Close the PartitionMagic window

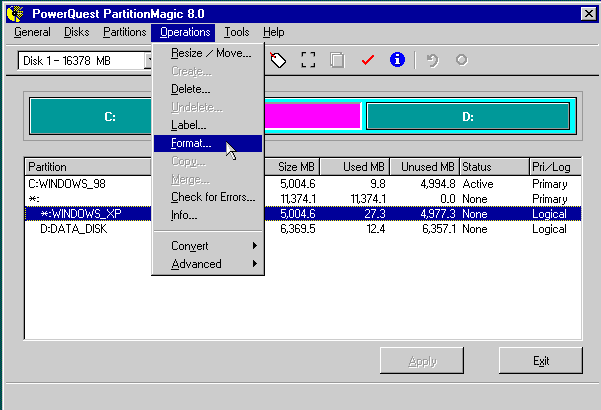tap(588, 14)
